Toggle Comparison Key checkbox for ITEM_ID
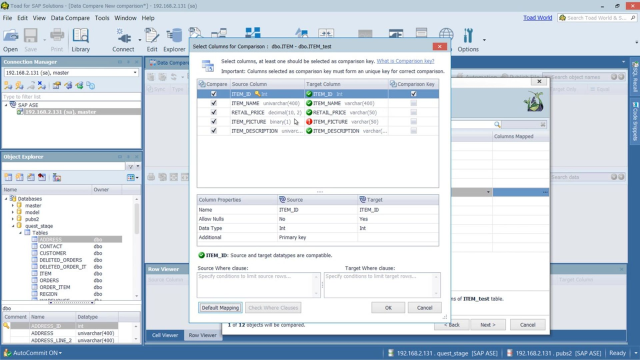 (x=413, y=94)
